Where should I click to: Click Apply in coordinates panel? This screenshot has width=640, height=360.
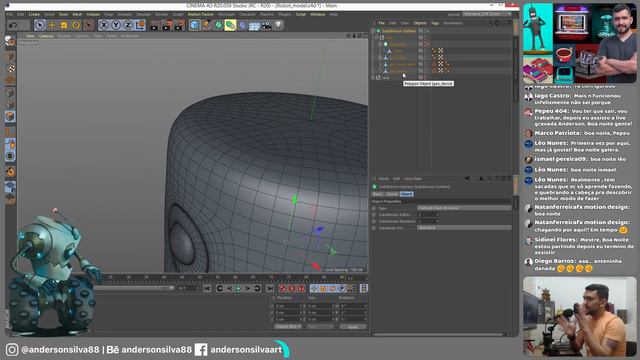click(x=353, y=327)
